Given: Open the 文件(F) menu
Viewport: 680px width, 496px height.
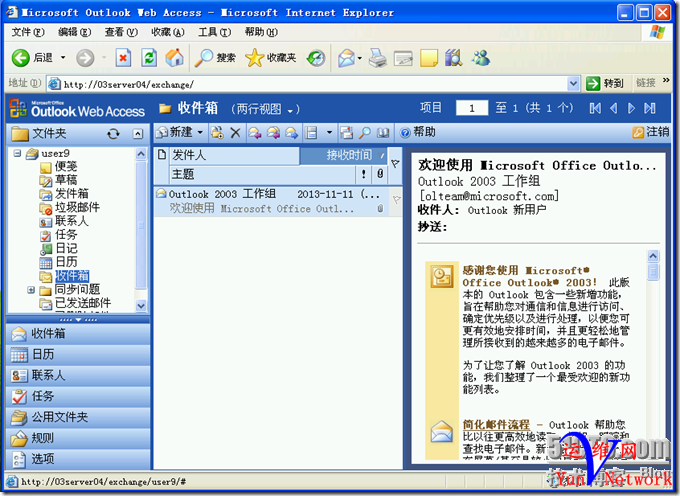Looking at the screenshot, I should 28,32.
